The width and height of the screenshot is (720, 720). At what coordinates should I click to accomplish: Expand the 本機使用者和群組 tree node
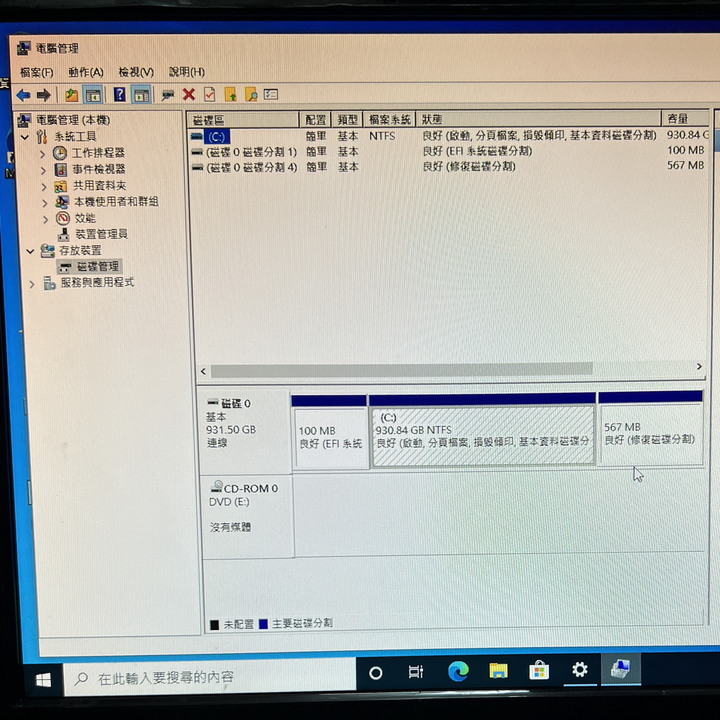[x=45, y=203]
